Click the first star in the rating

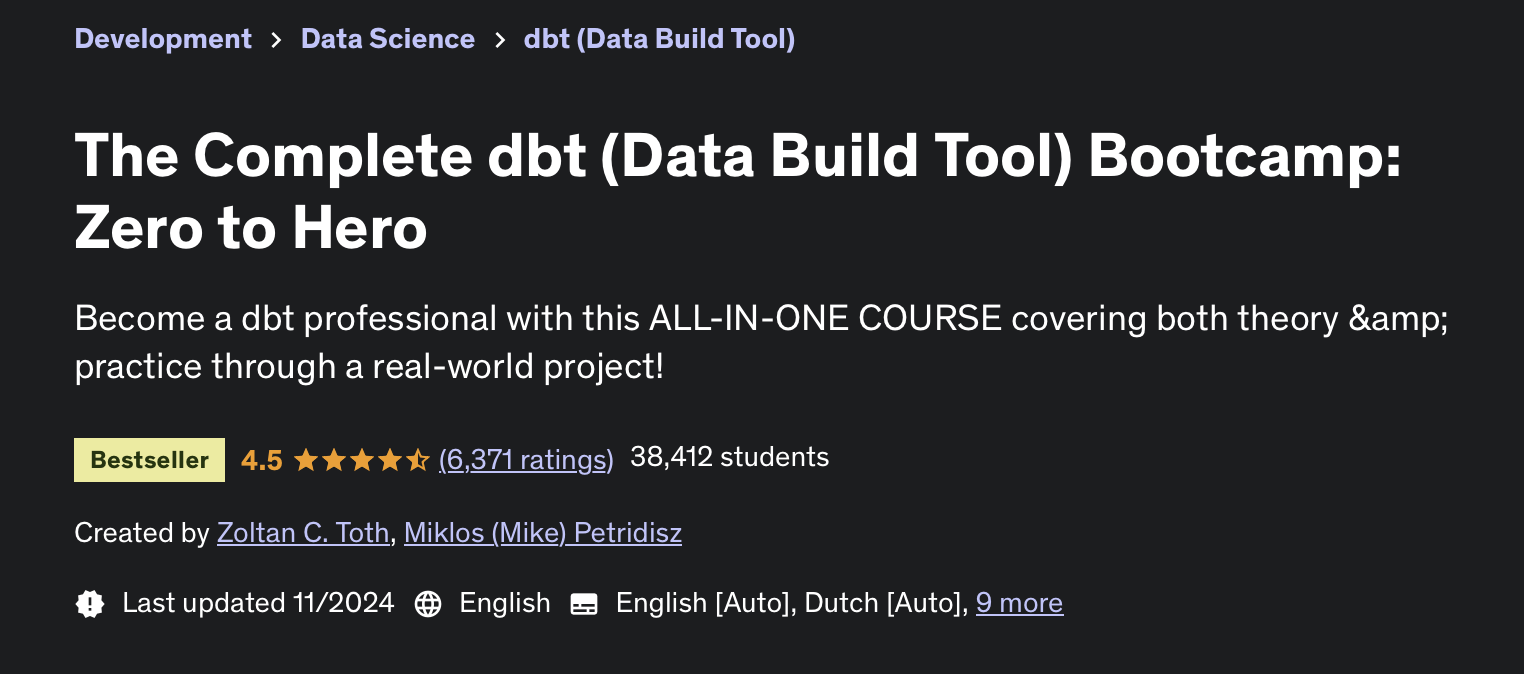[305, 460]
